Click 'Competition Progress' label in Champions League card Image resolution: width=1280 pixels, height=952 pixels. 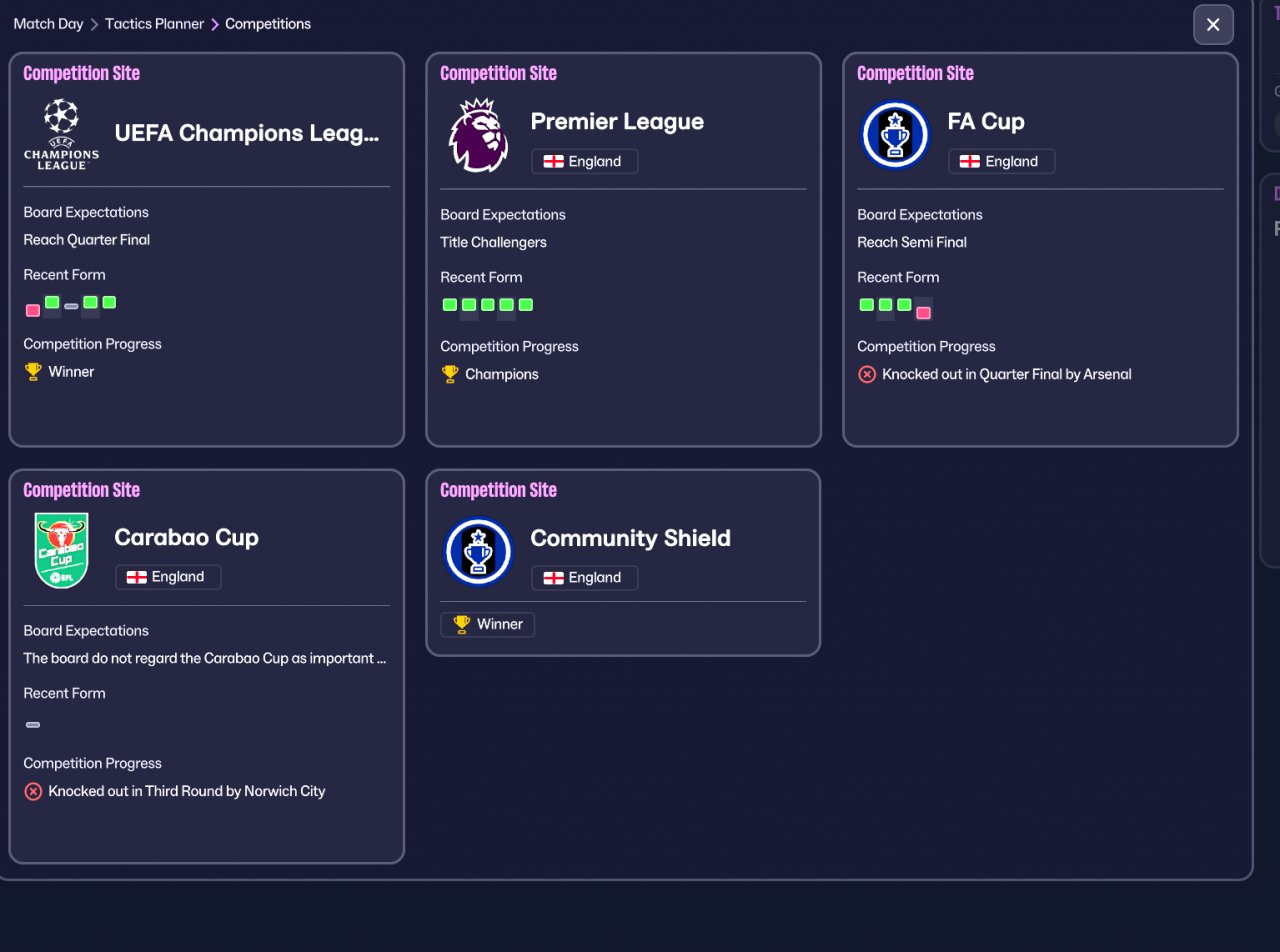[93, 344]
